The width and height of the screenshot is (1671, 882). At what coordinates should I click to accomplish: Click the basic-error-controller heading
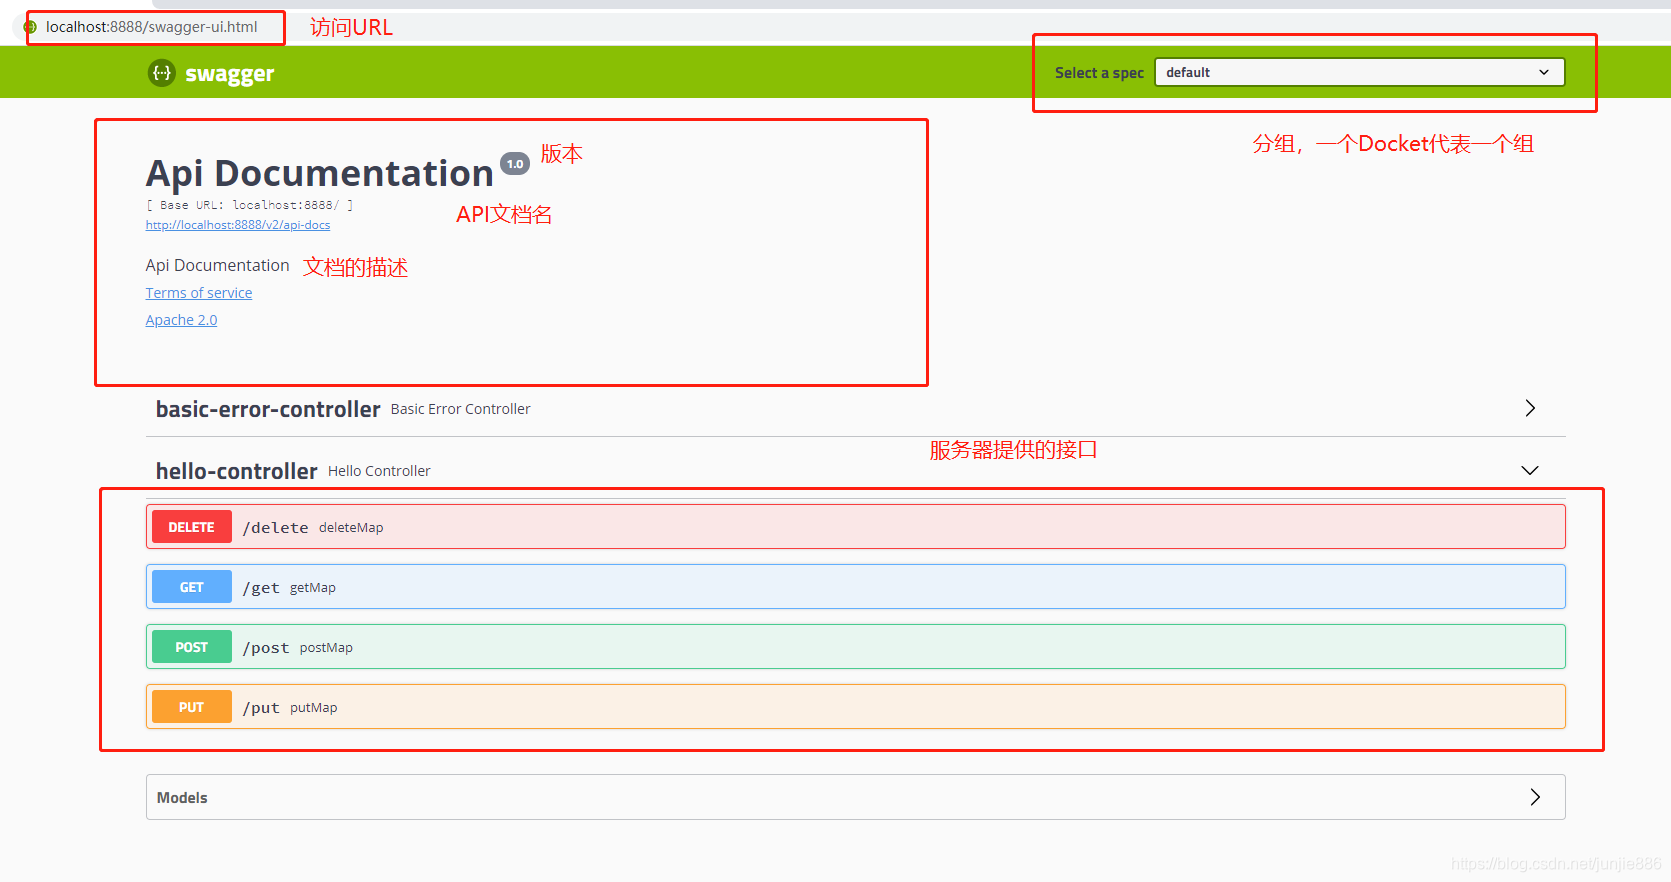coord(268,409)
